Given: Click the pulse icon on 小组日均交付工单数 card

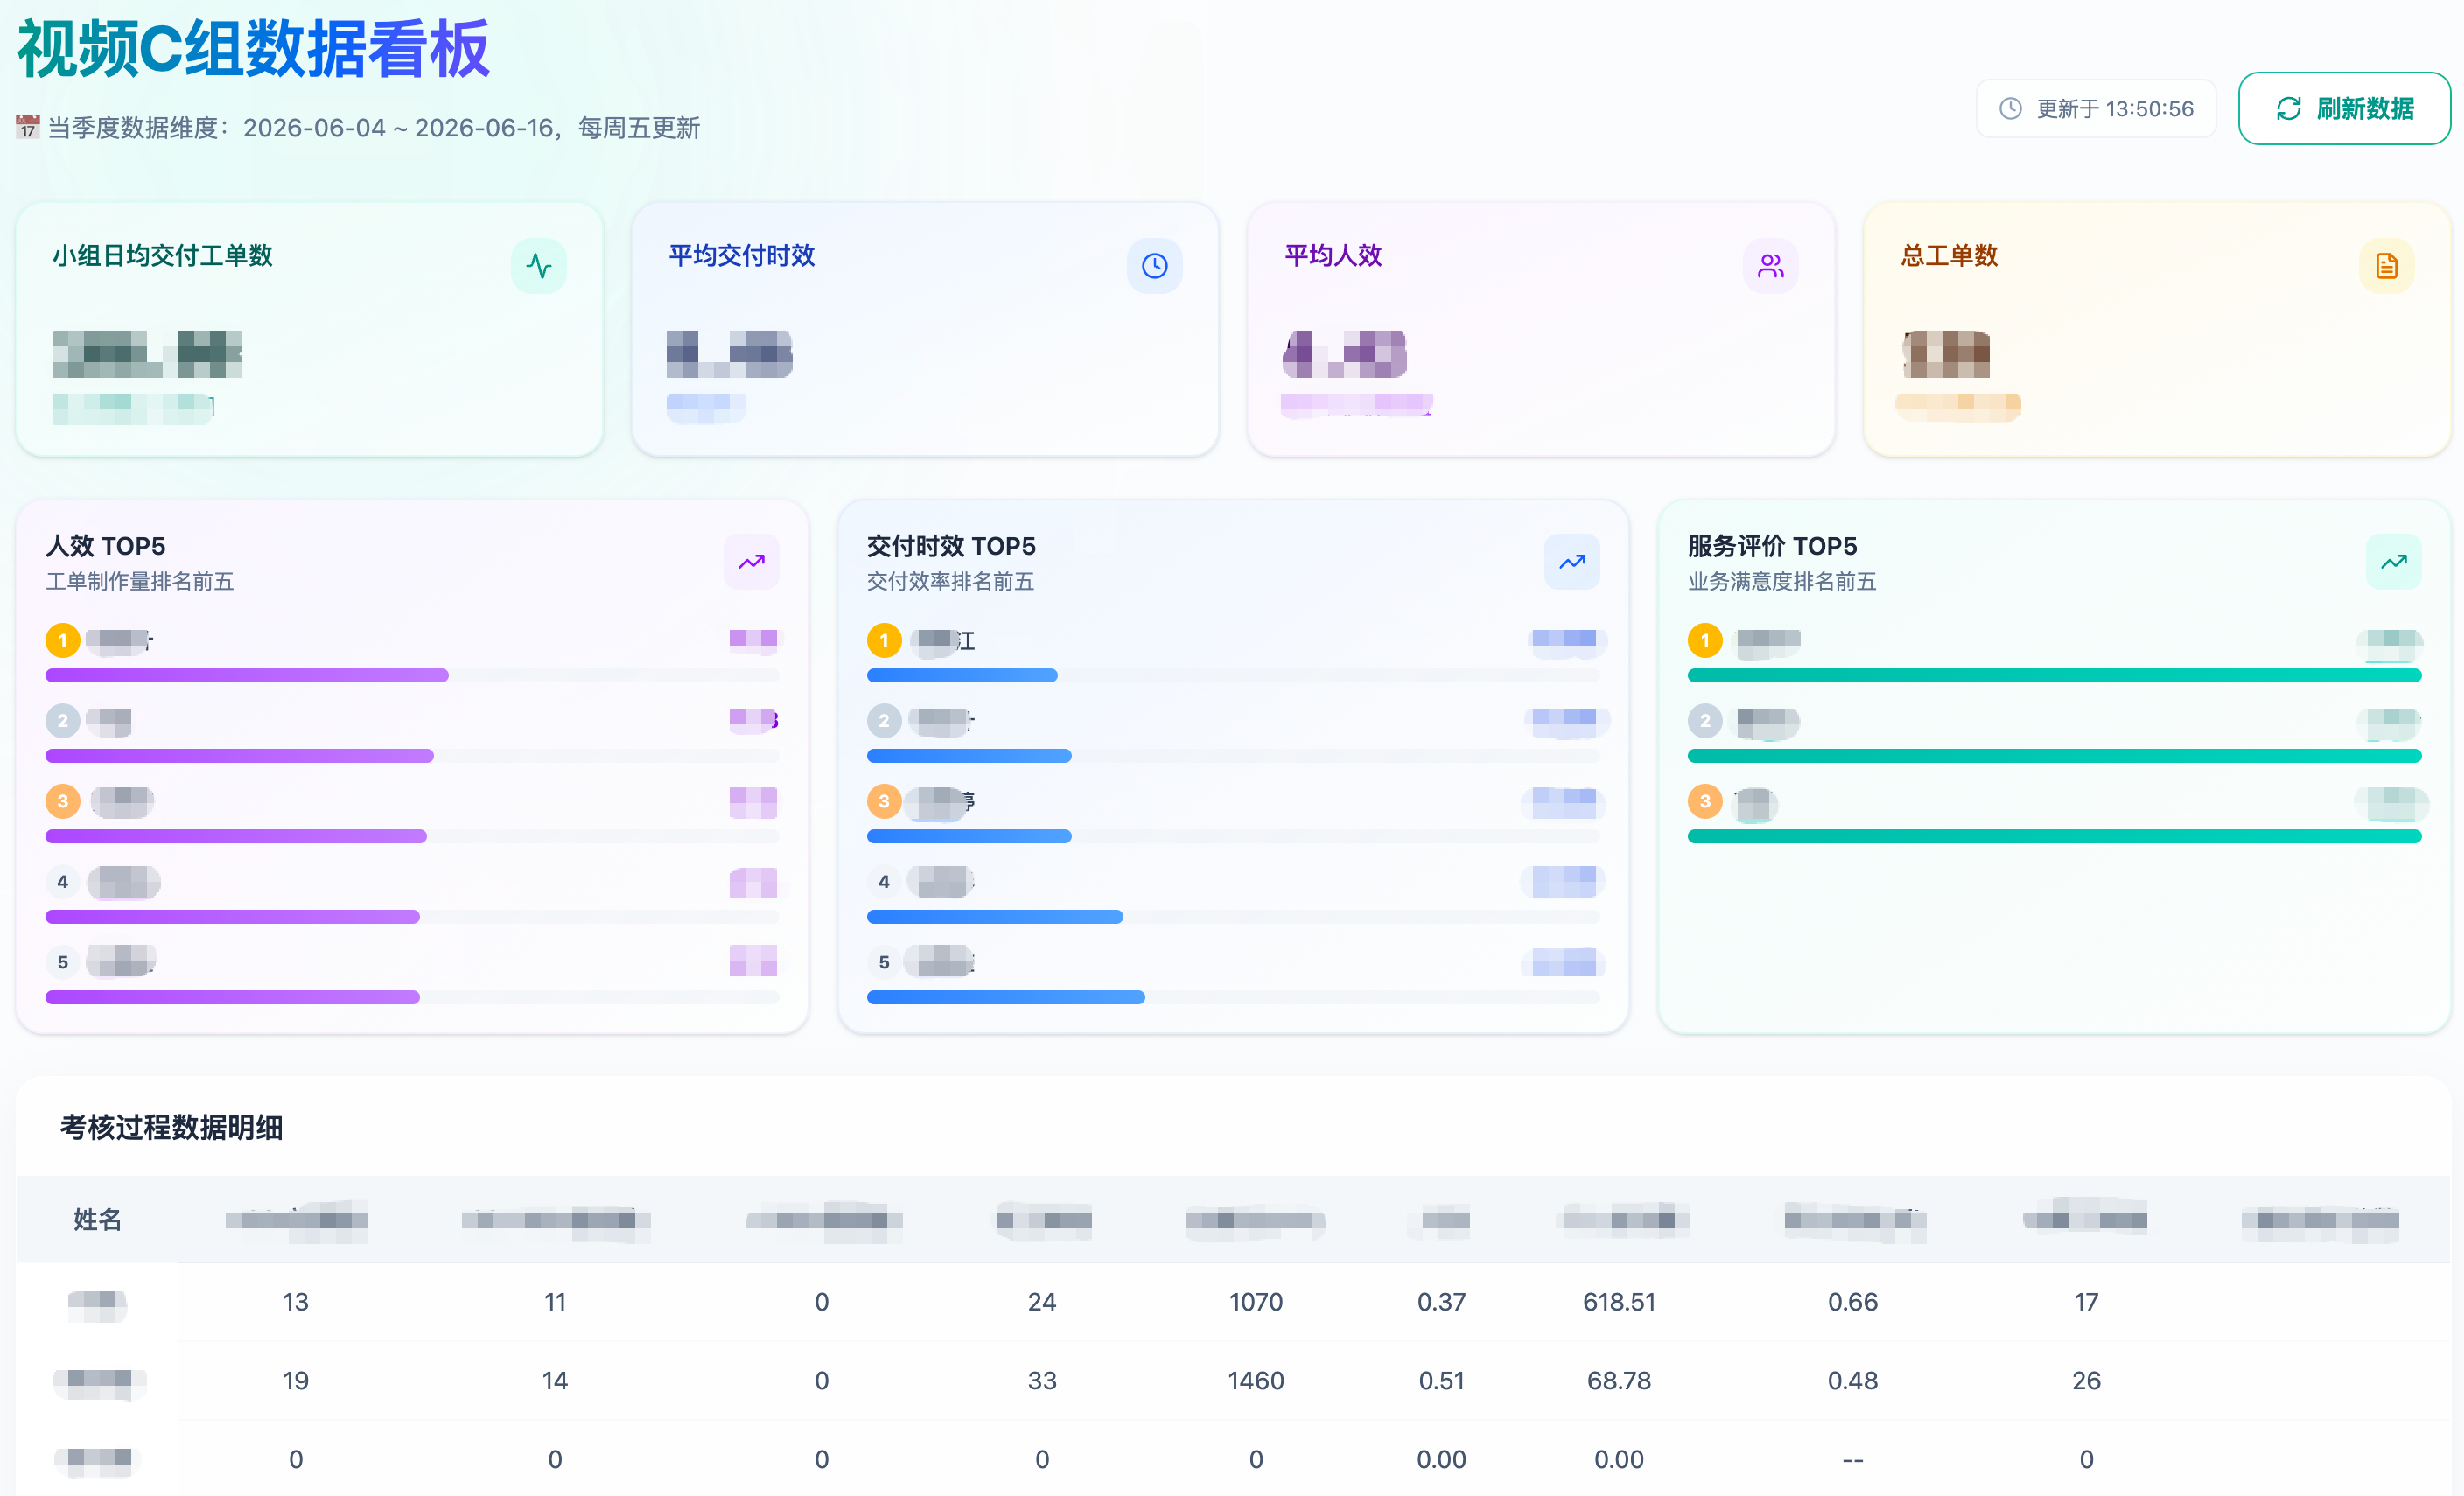Looking at the screenshot, I should tap(539, 266).
